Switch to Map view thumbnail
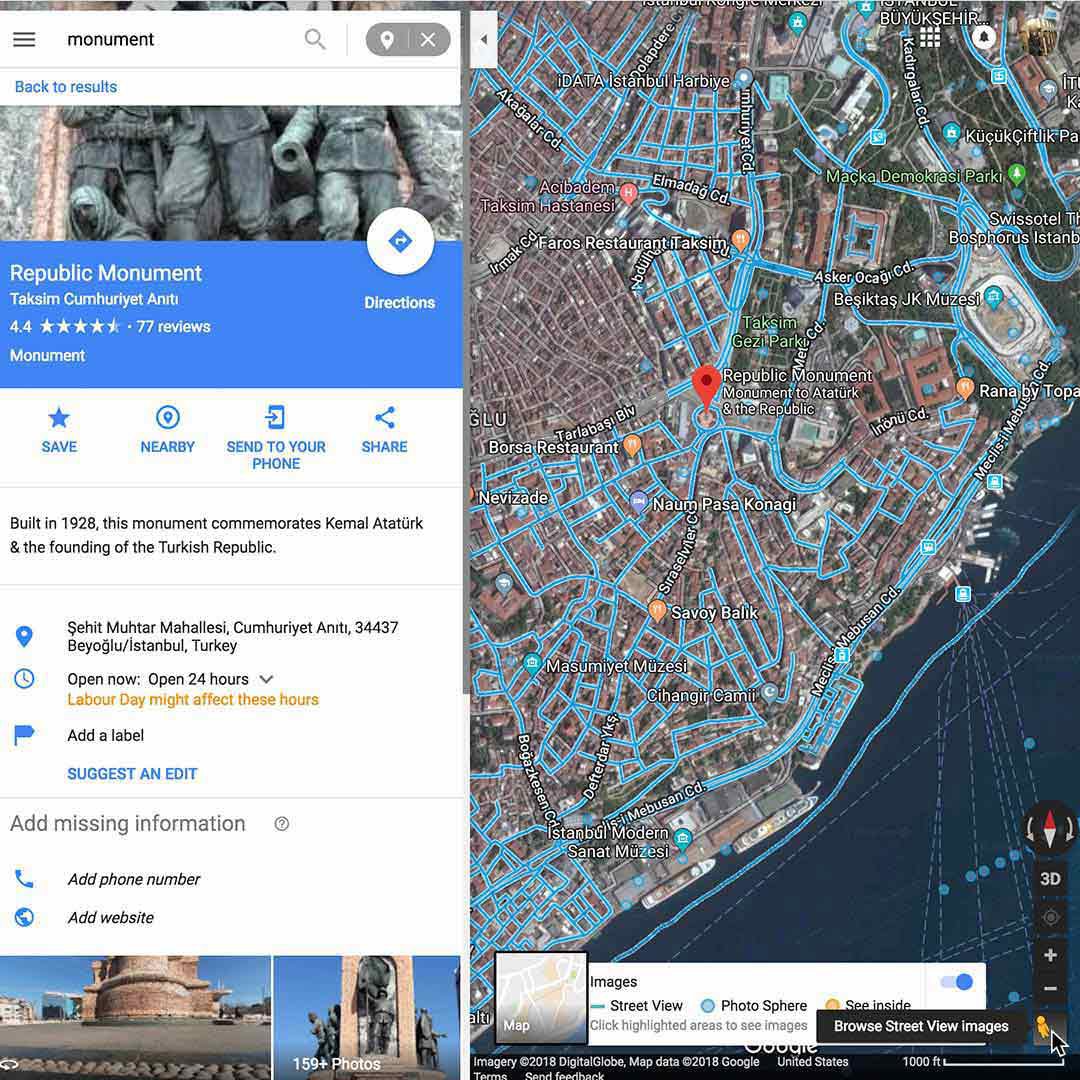This screenshot has height=1080, width=1080. pyautogui.click(x=541, y=997)
